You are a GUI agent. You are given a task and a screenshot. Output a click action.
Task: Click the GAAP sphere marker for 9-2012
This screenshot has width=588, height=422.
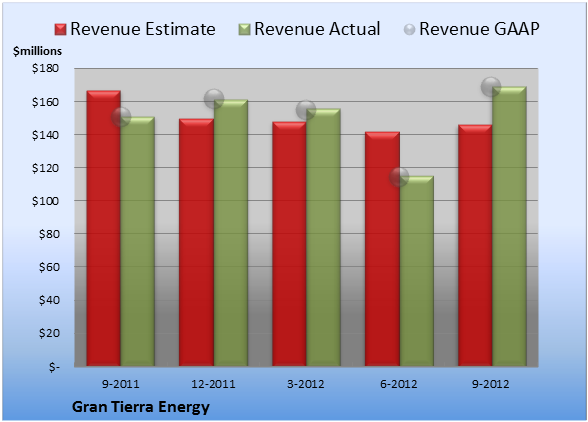pyautogui.click(x=491, y=87)
